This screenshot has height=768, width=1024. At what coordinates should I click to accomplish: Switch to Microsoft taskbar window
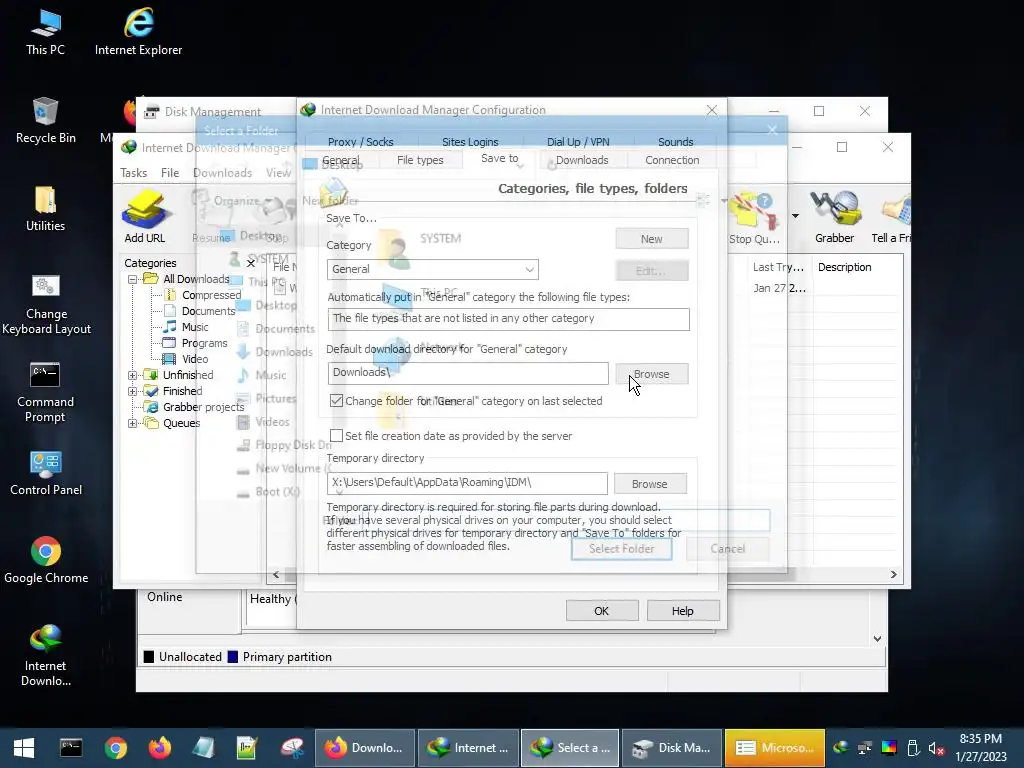pyautogui.click(x=775, y=748)
